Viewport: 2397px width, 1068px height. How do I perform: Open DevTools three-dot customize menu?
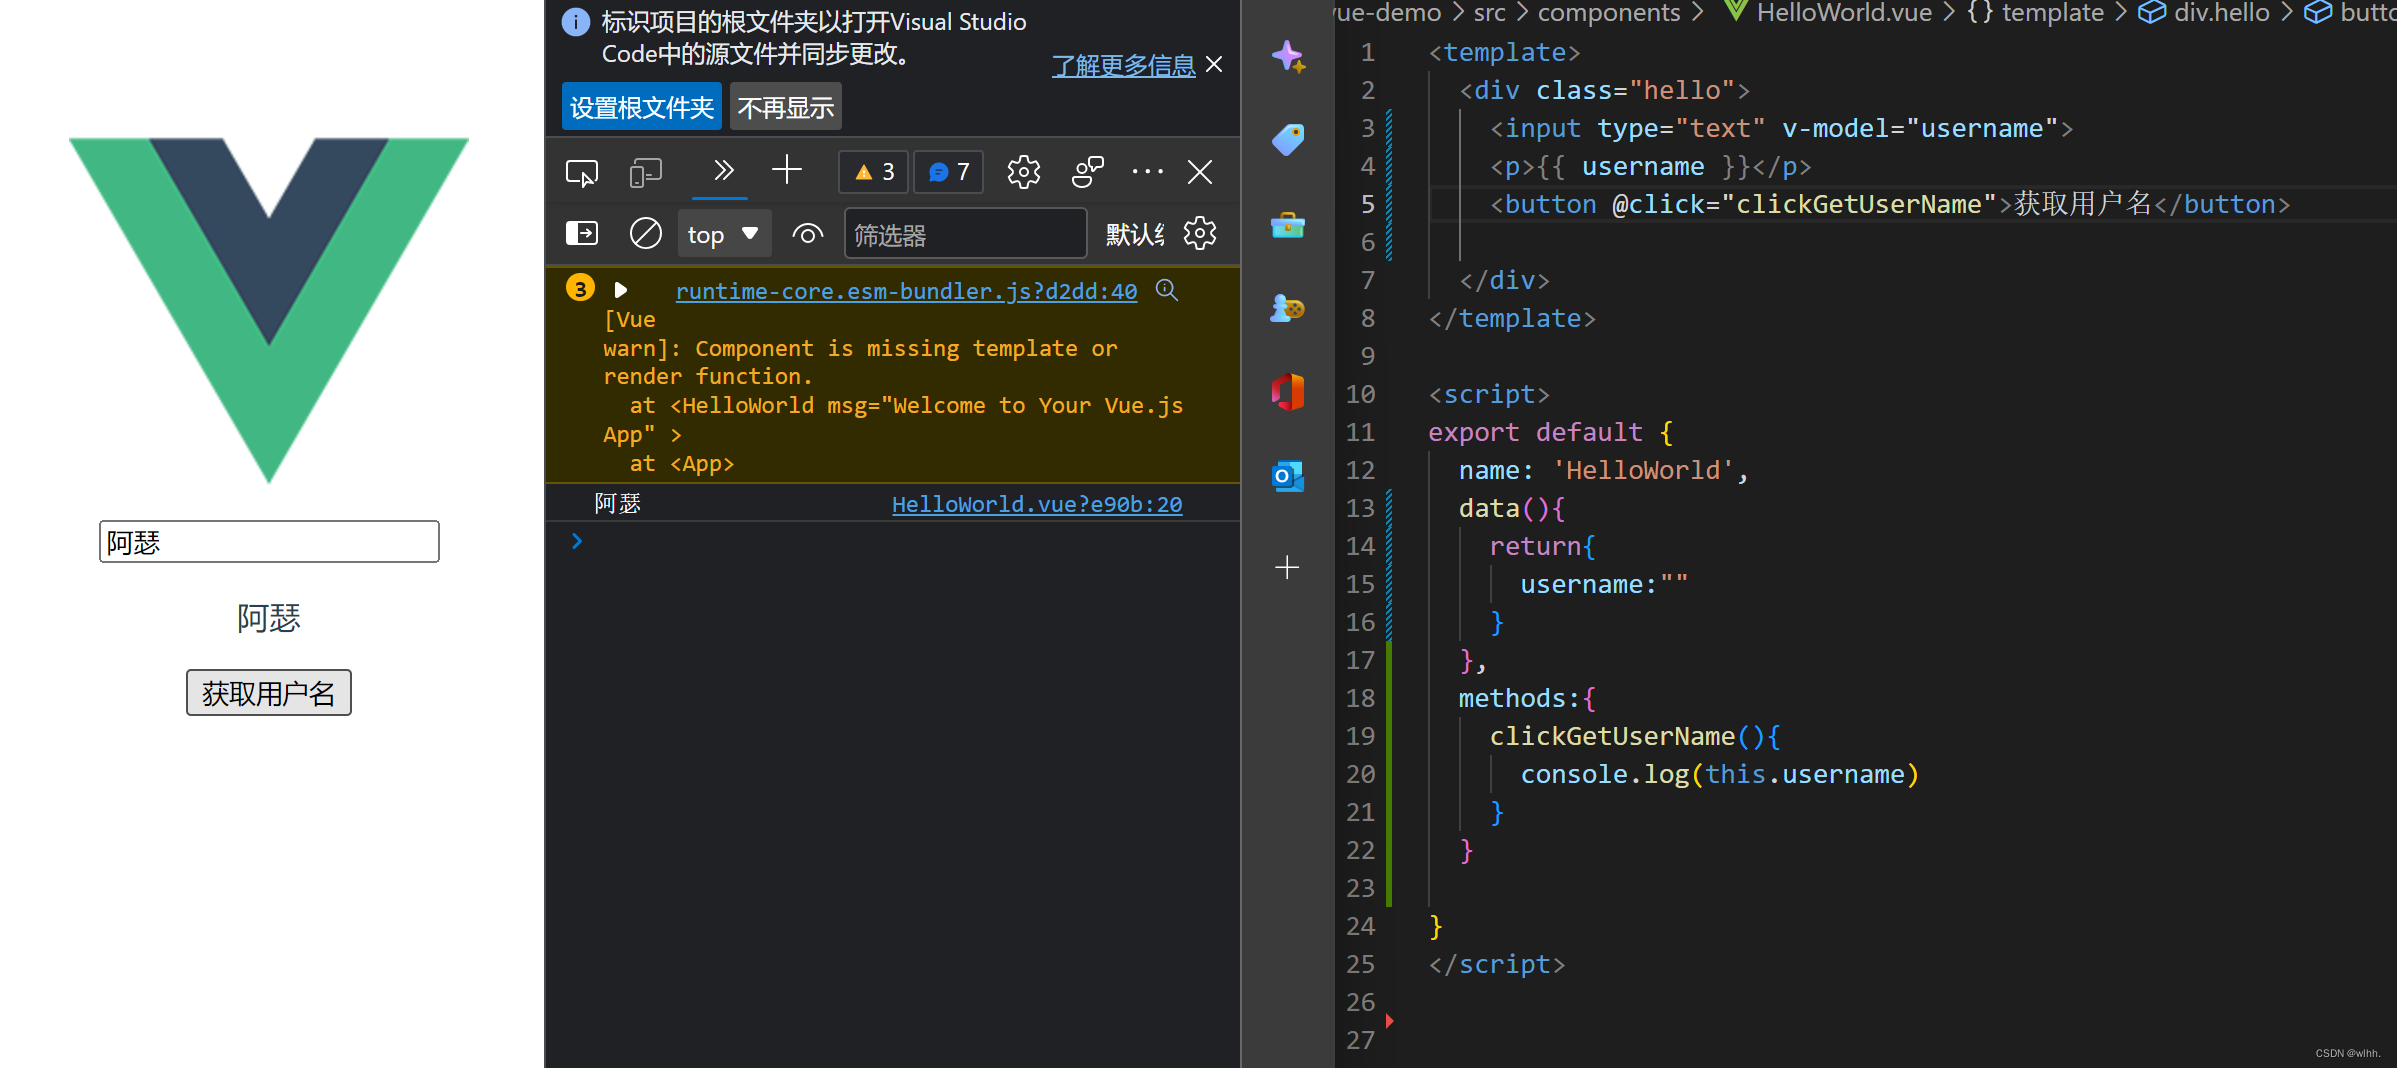point(1147,172)
